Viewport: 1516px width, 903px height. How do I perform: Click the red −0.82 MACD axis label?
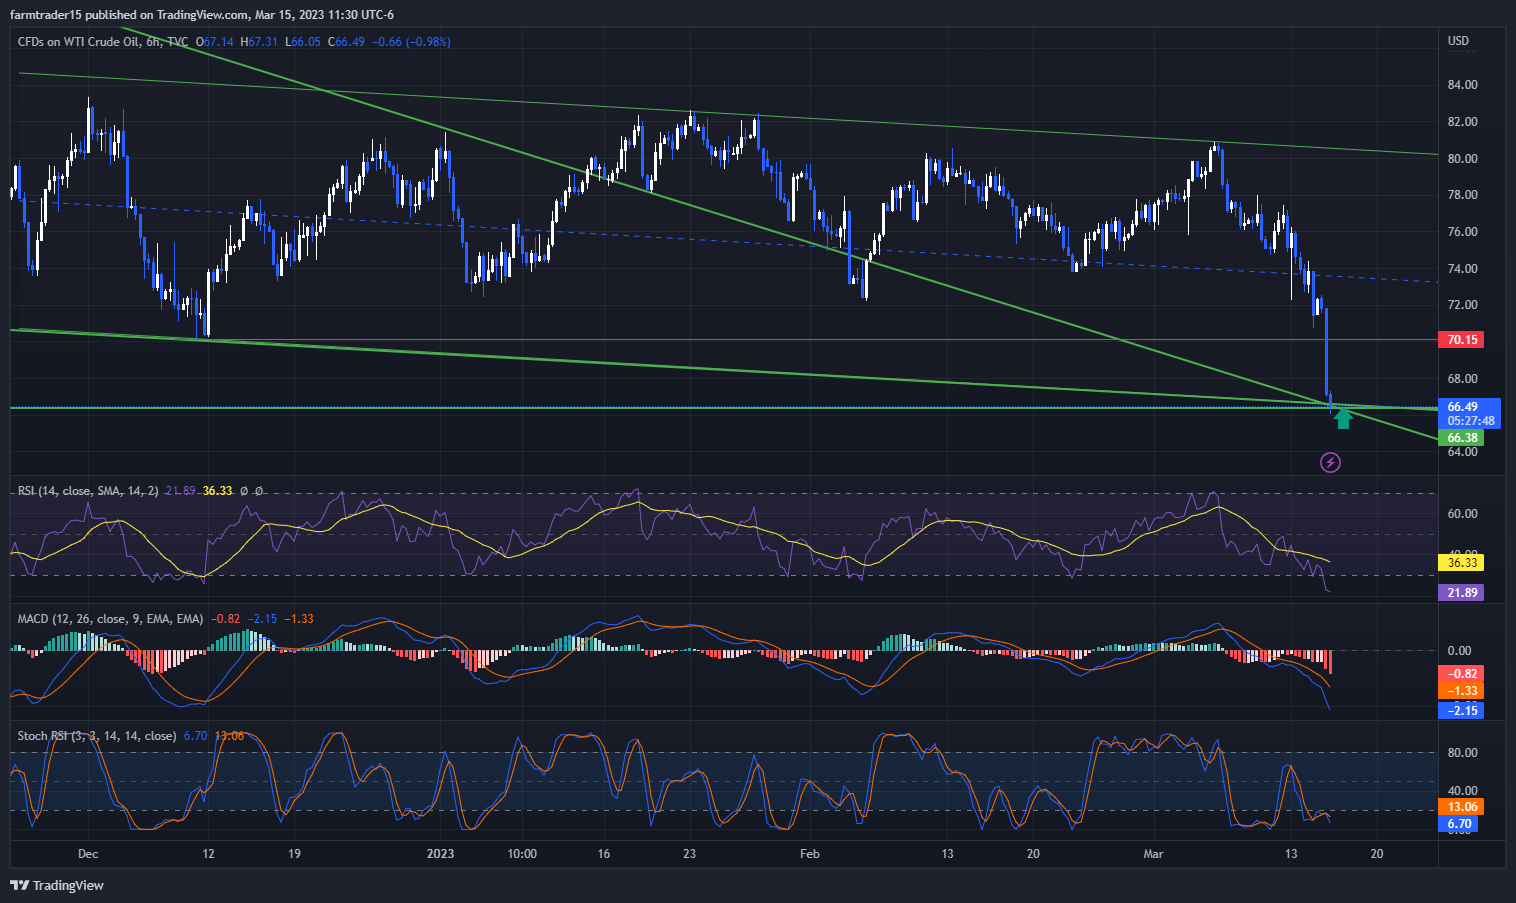pos(1460,674)
